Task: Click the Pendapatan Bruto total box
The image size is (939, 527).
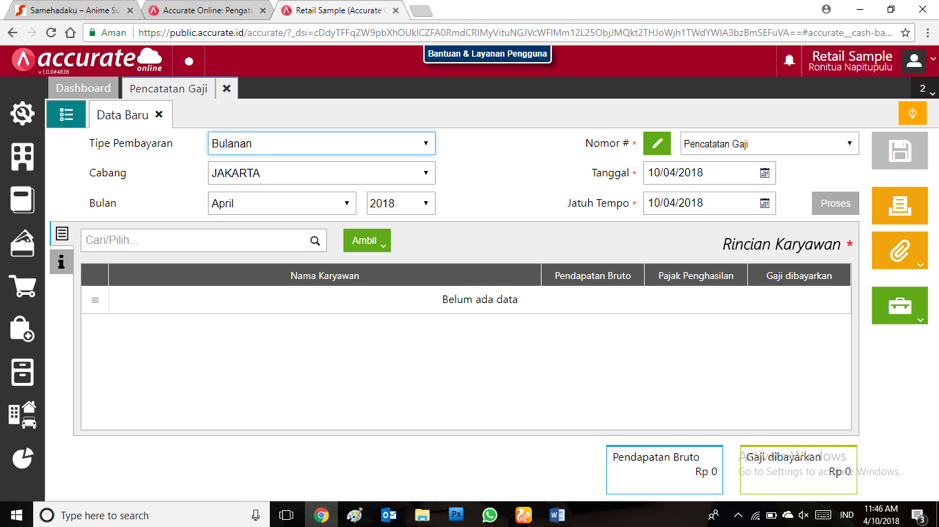Action: tap(664, 470)
